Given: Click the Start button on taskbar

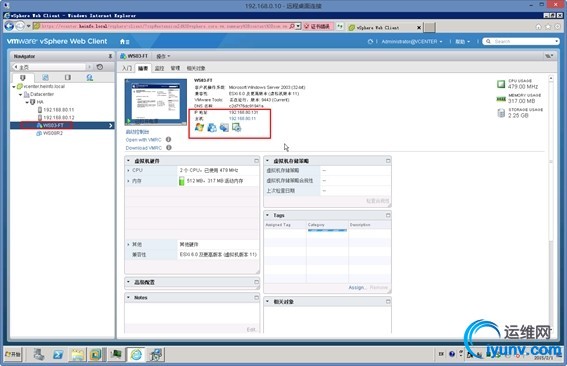Looking at the screenshot, I should [13, 354].
